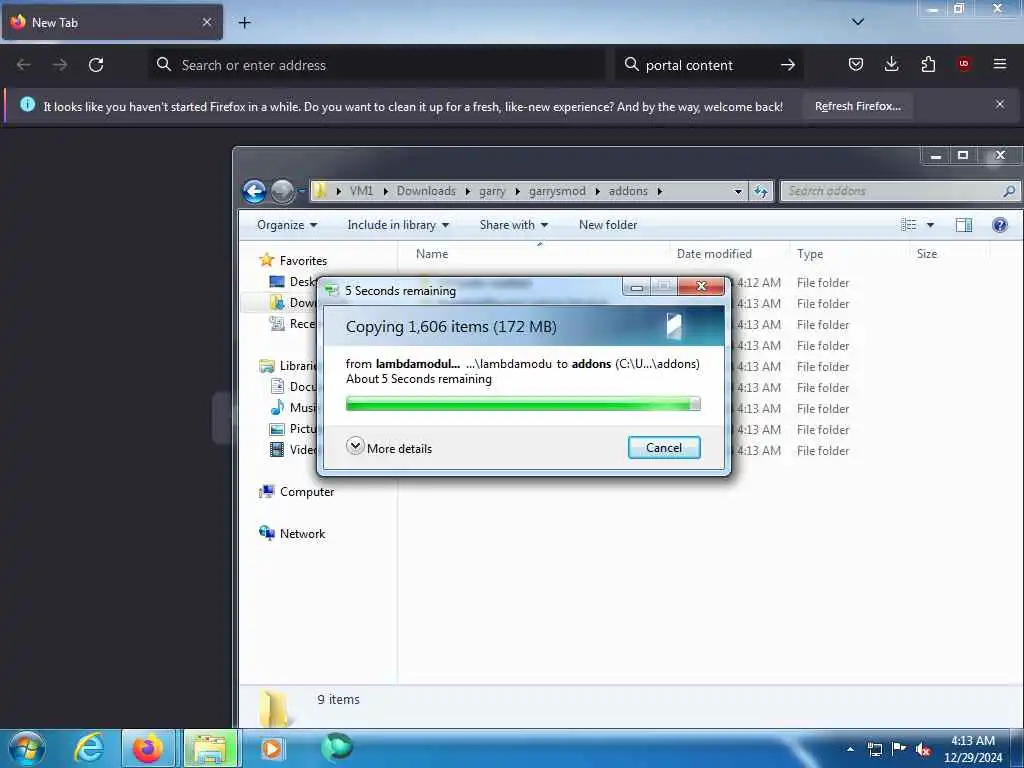Click the muted volume tray icon
Viewport: 1024px width, 768px height.
[923, 749]
